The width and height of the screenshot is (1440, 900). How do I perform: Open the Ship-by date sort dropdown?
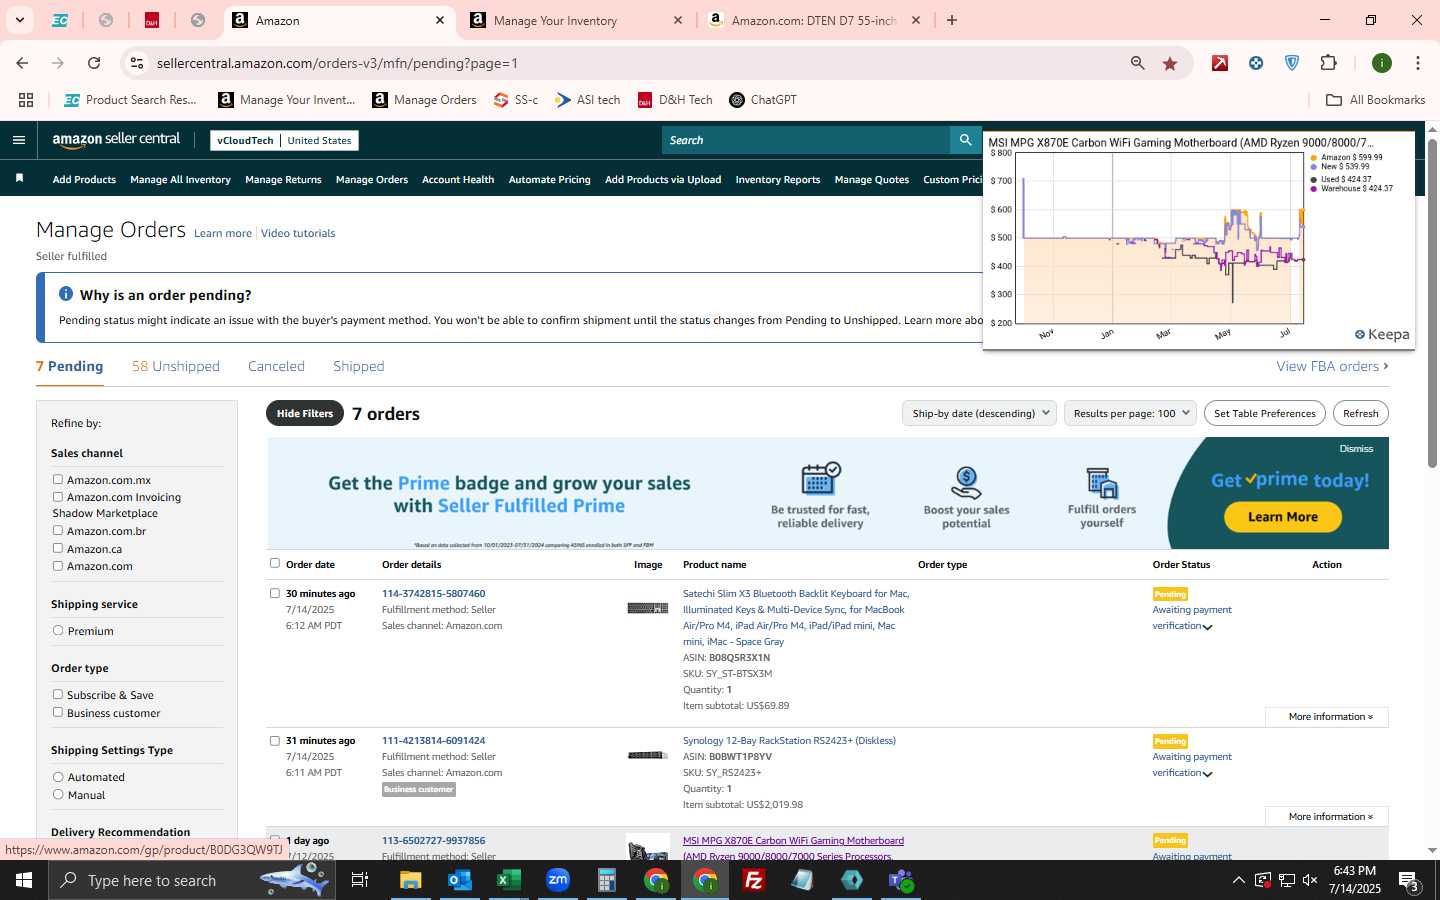pyautogui.click(x=980, y=413)
